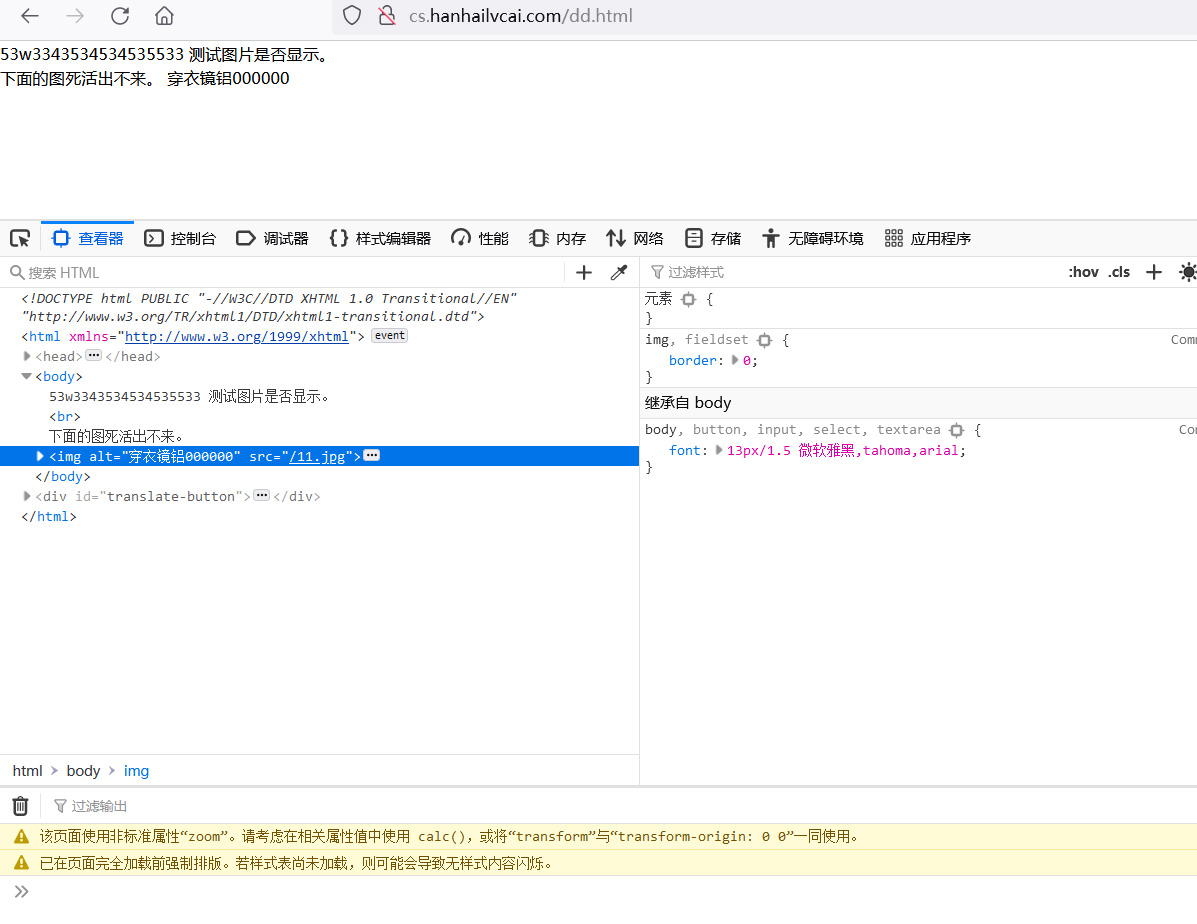Add a new CSS rule
The height and width of the screenshot is (924, 1197).
point(1154,273)
